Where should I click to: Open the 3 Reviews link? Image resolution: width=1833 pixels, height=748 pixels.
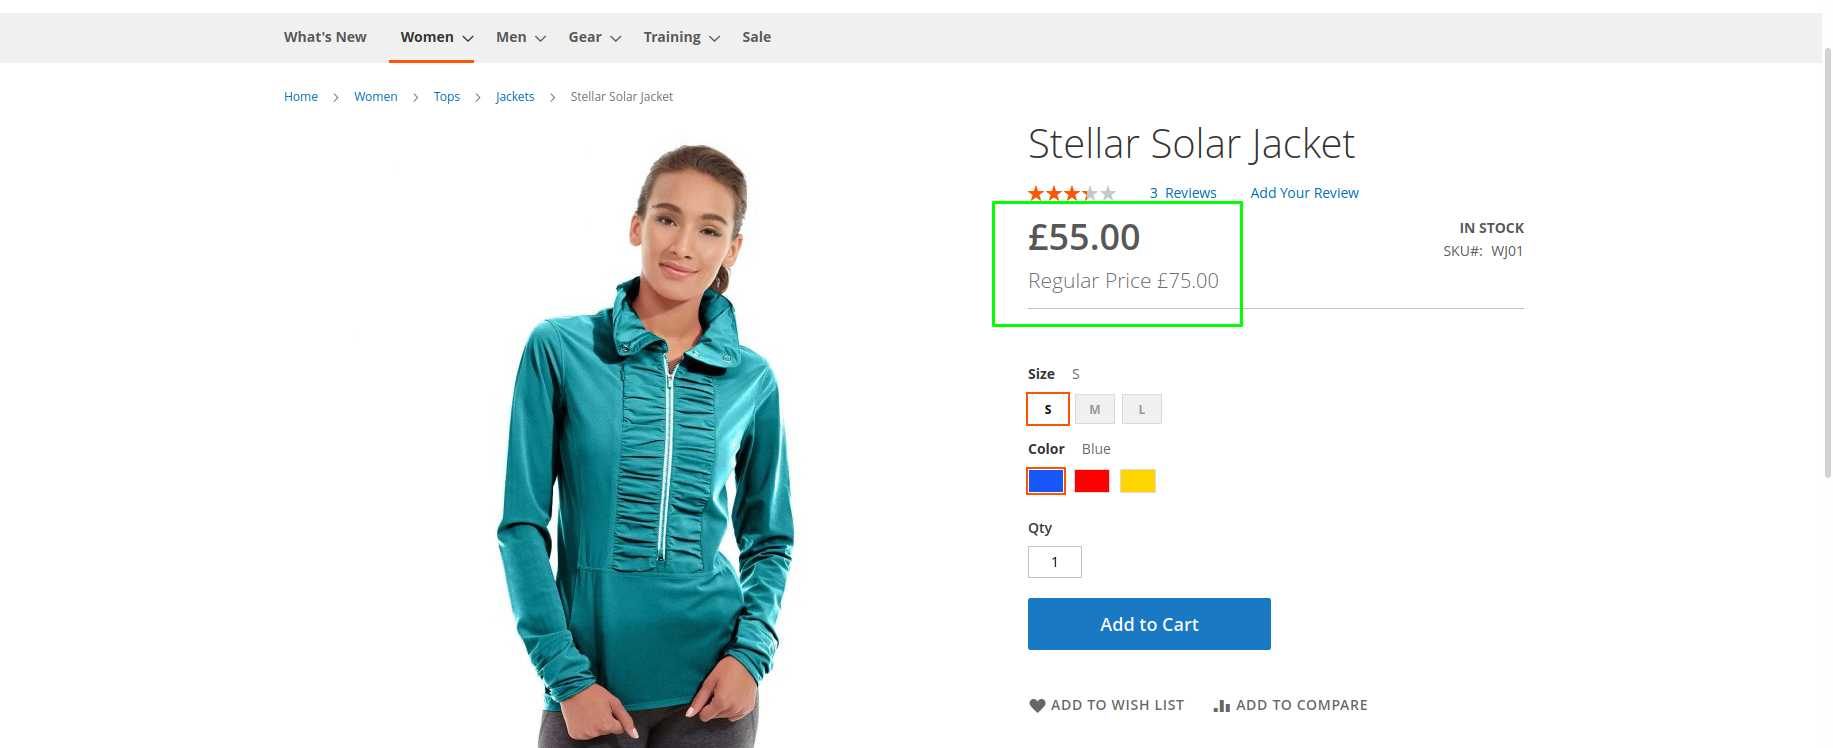(1183, 193)
